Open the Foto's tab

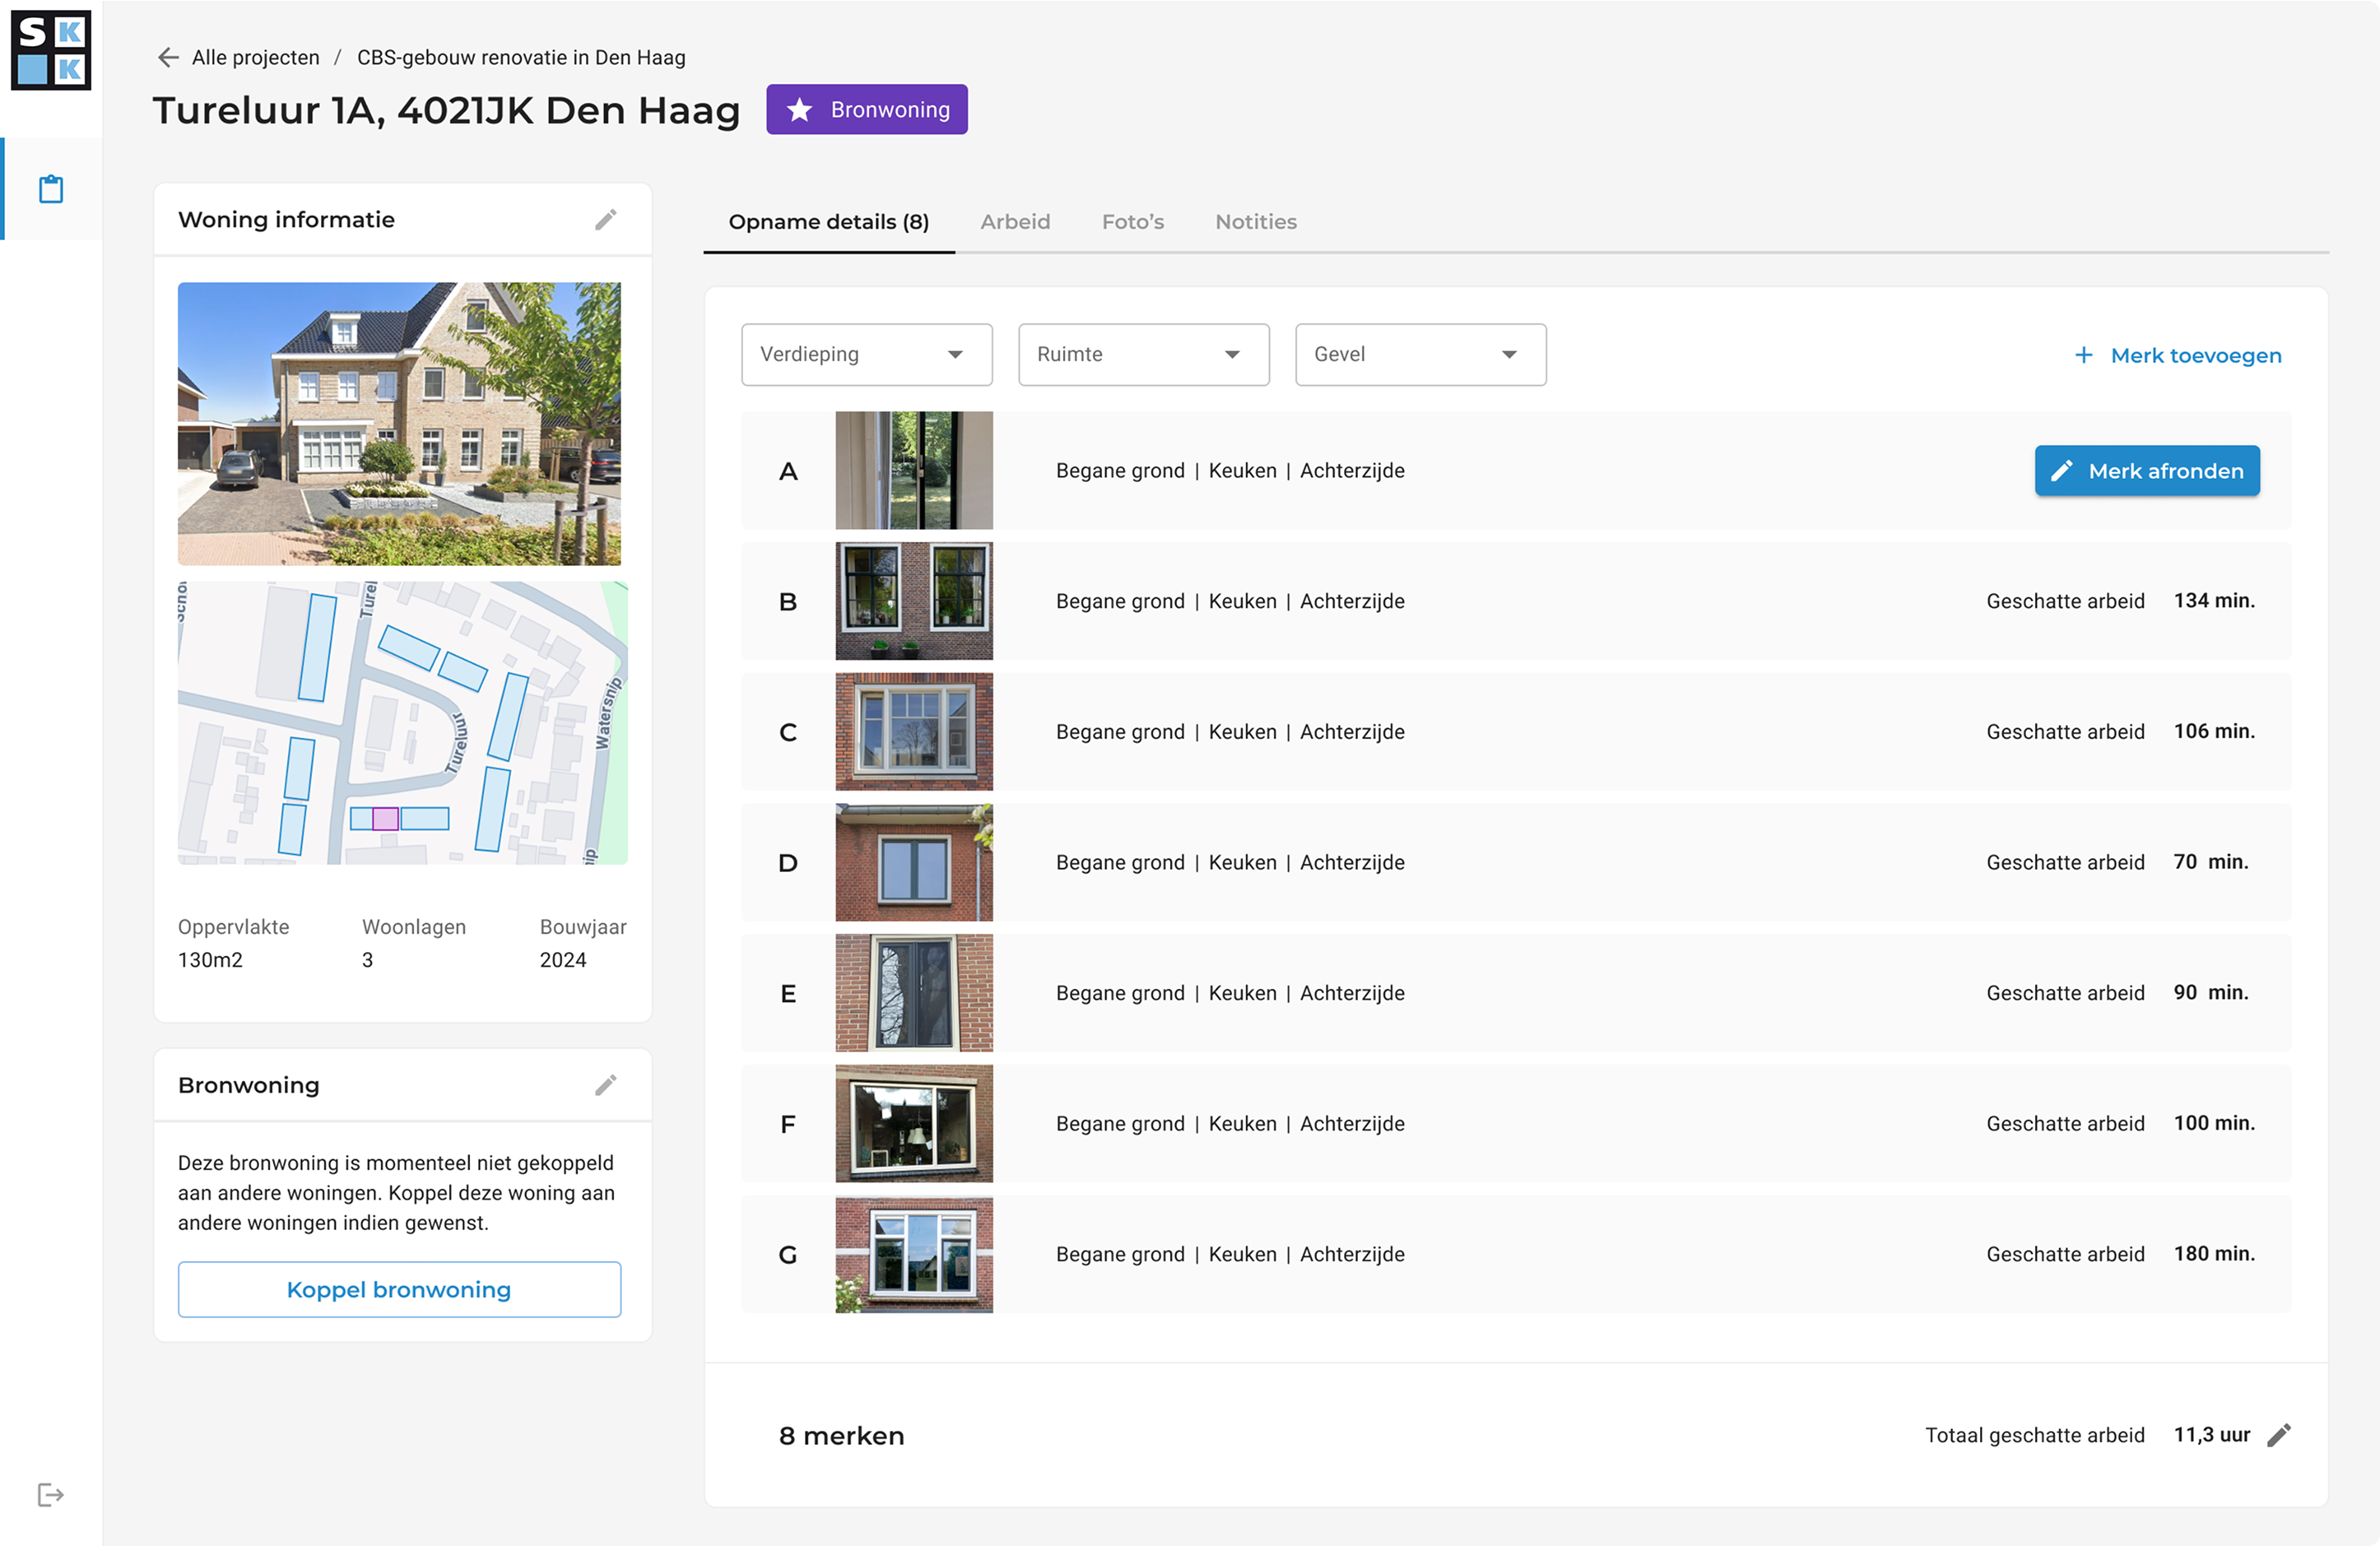coord(1132,222)
